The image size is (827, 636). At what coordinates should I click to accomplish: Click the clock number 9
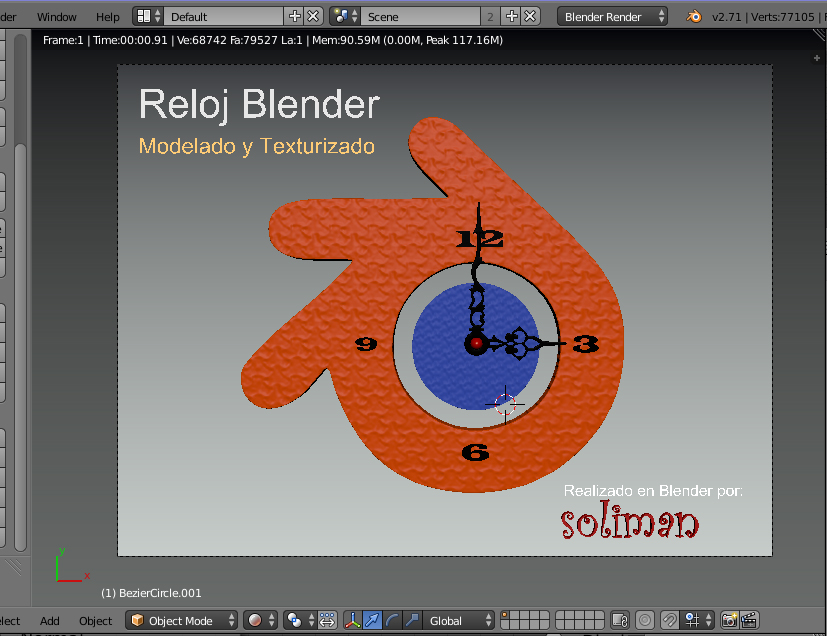[366, 344]
